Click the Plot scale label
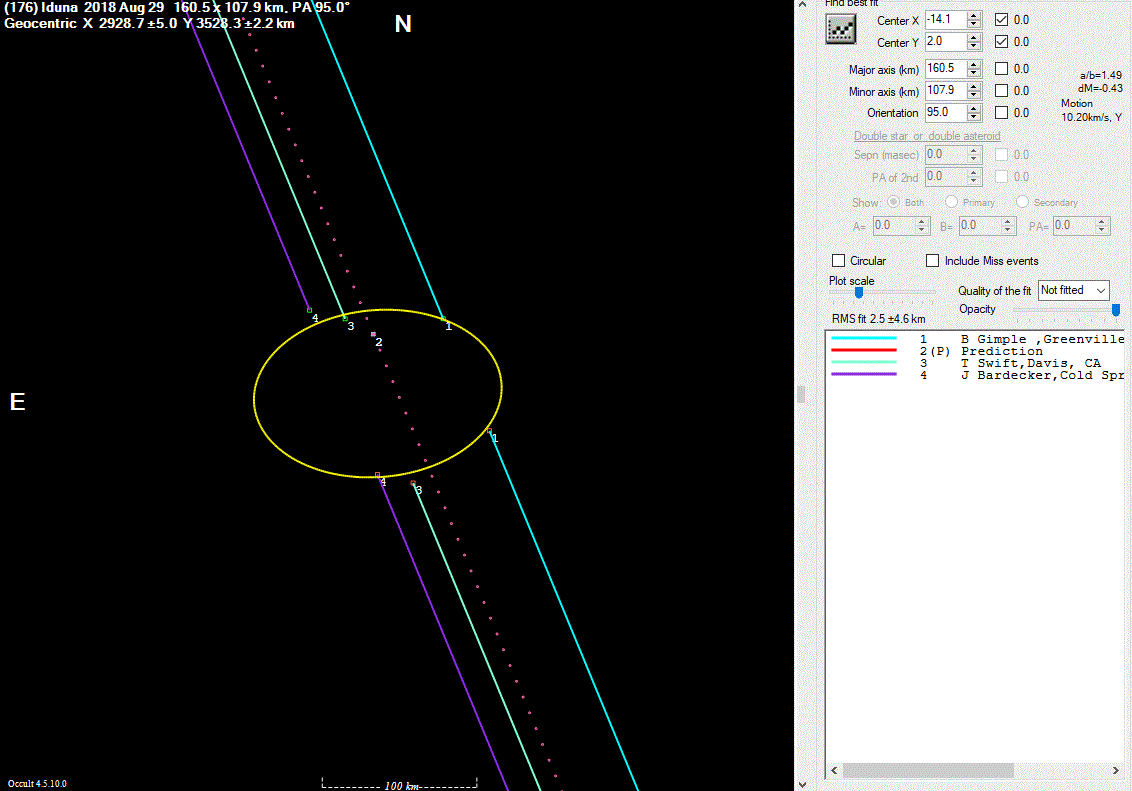Image resolution: width=1132 pixels, height=791 pixels. (x=851, y=281)
